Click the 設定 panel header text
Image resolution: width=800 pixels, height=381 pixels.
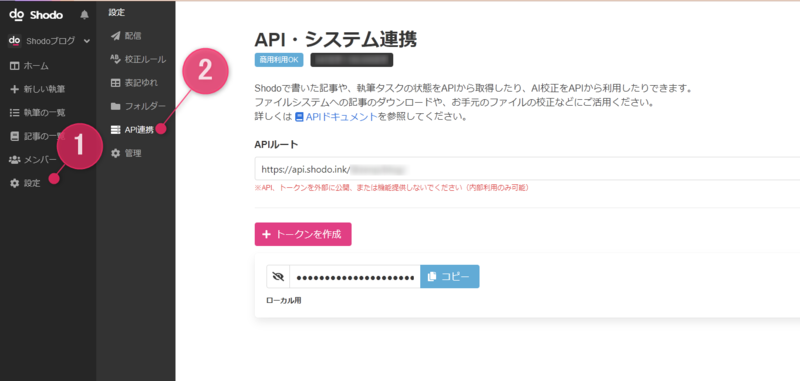[x=116, y=13]
